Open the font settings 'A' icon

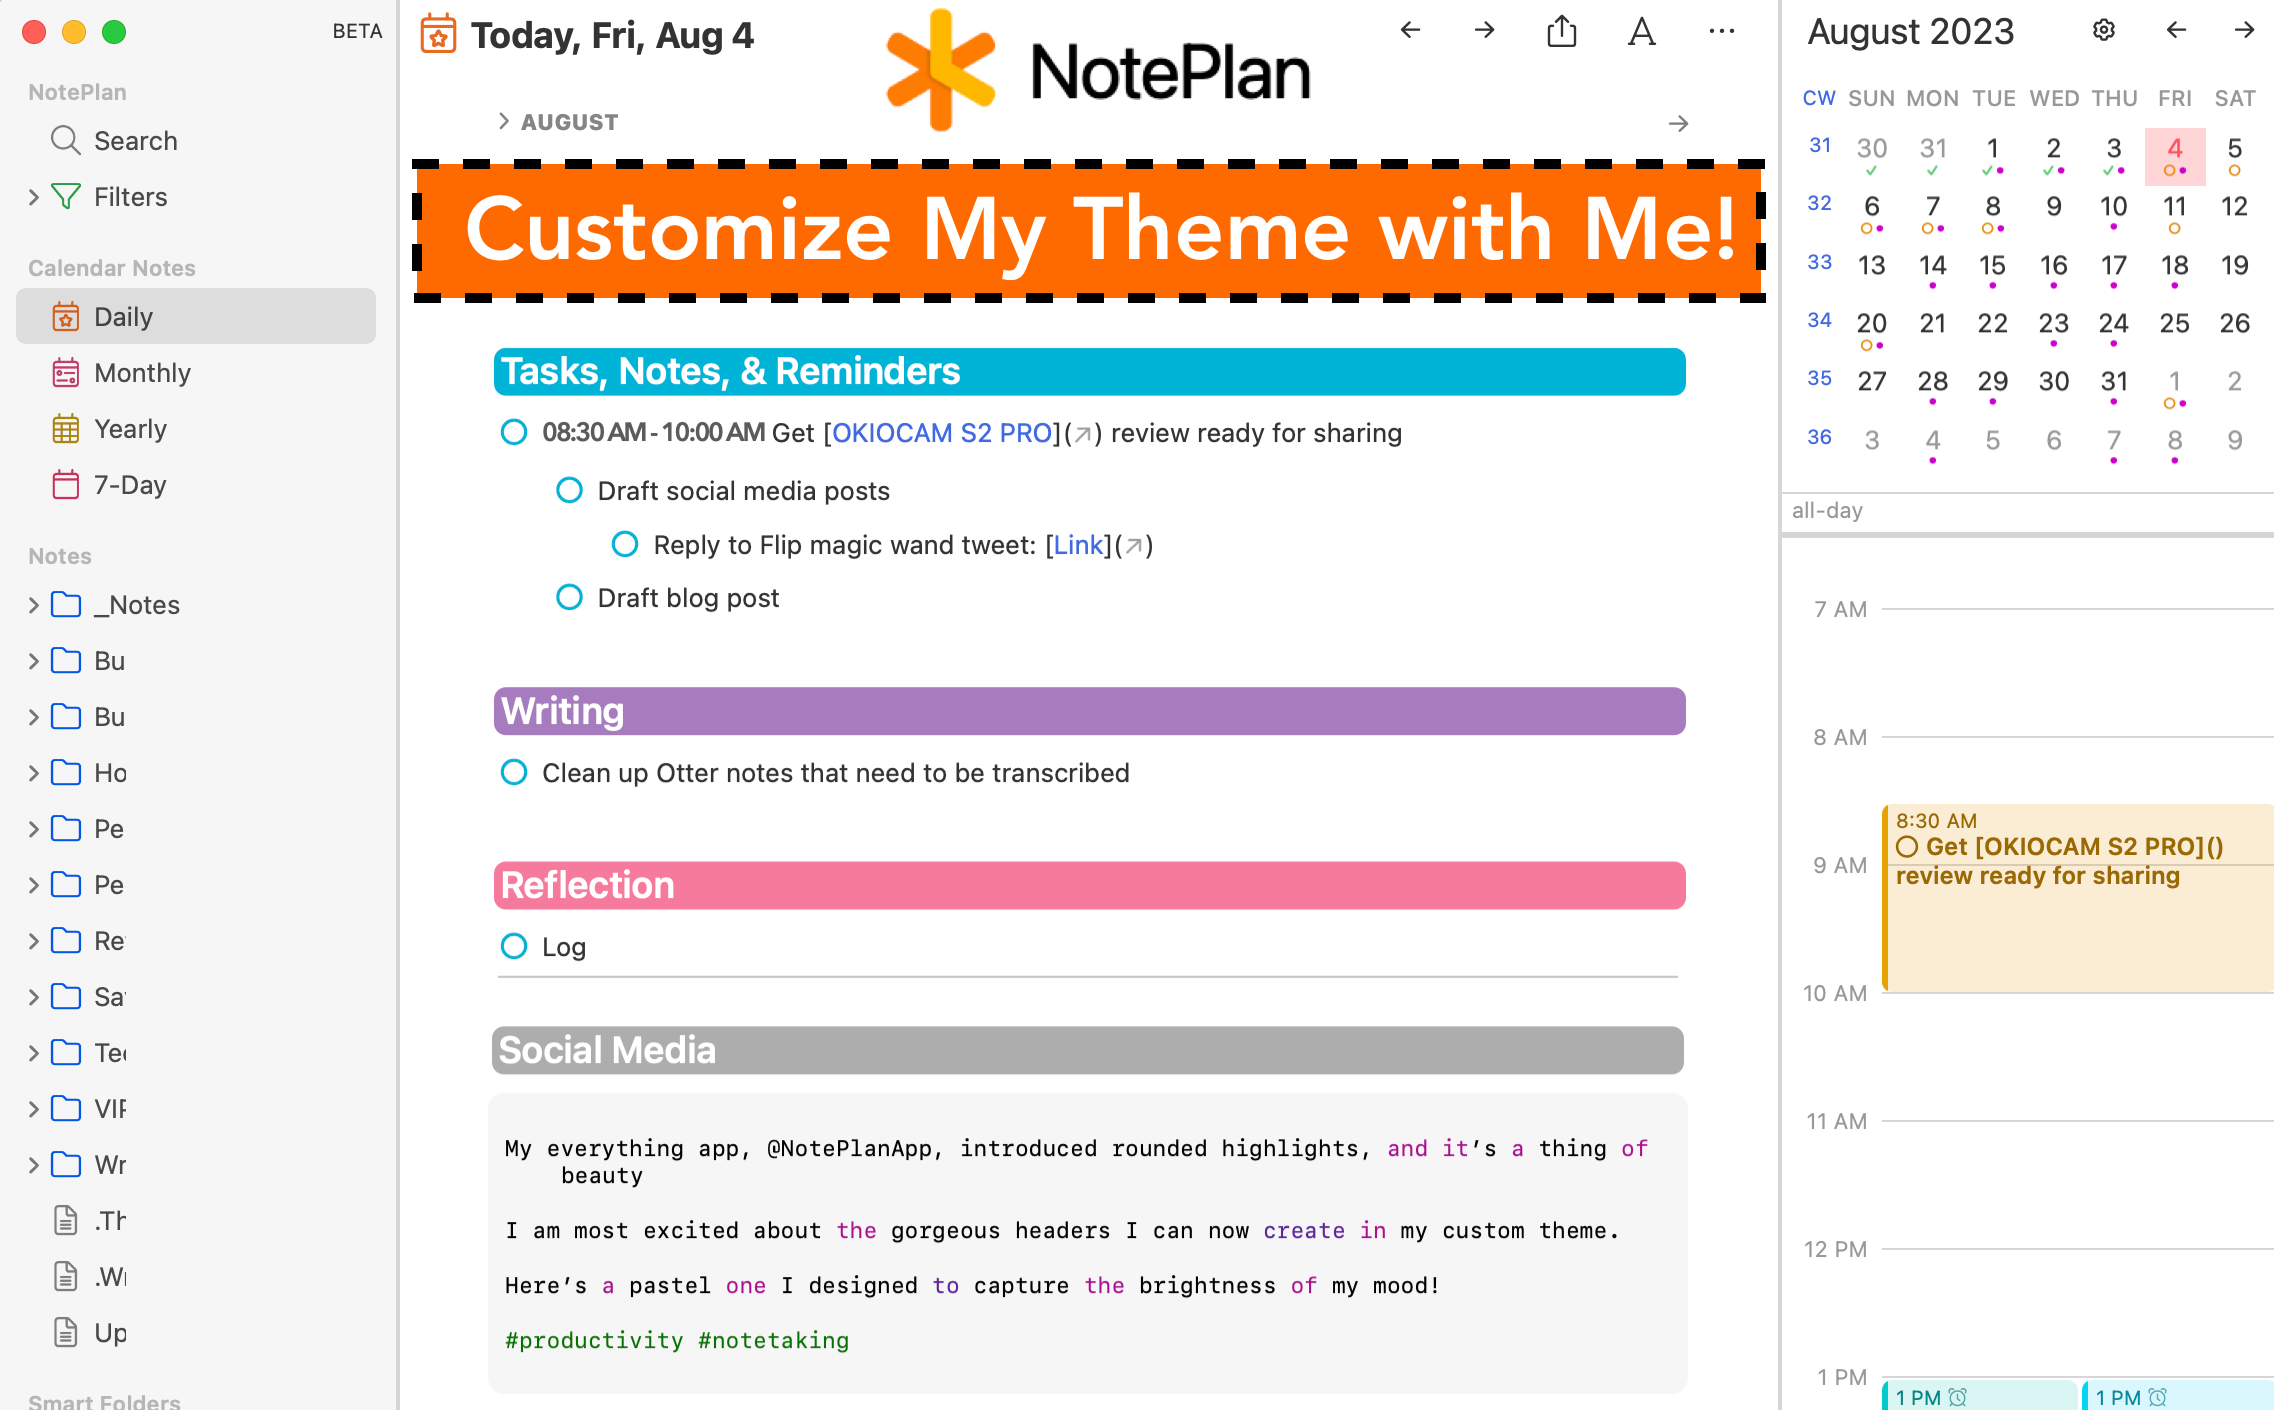tap(1641, 32)
